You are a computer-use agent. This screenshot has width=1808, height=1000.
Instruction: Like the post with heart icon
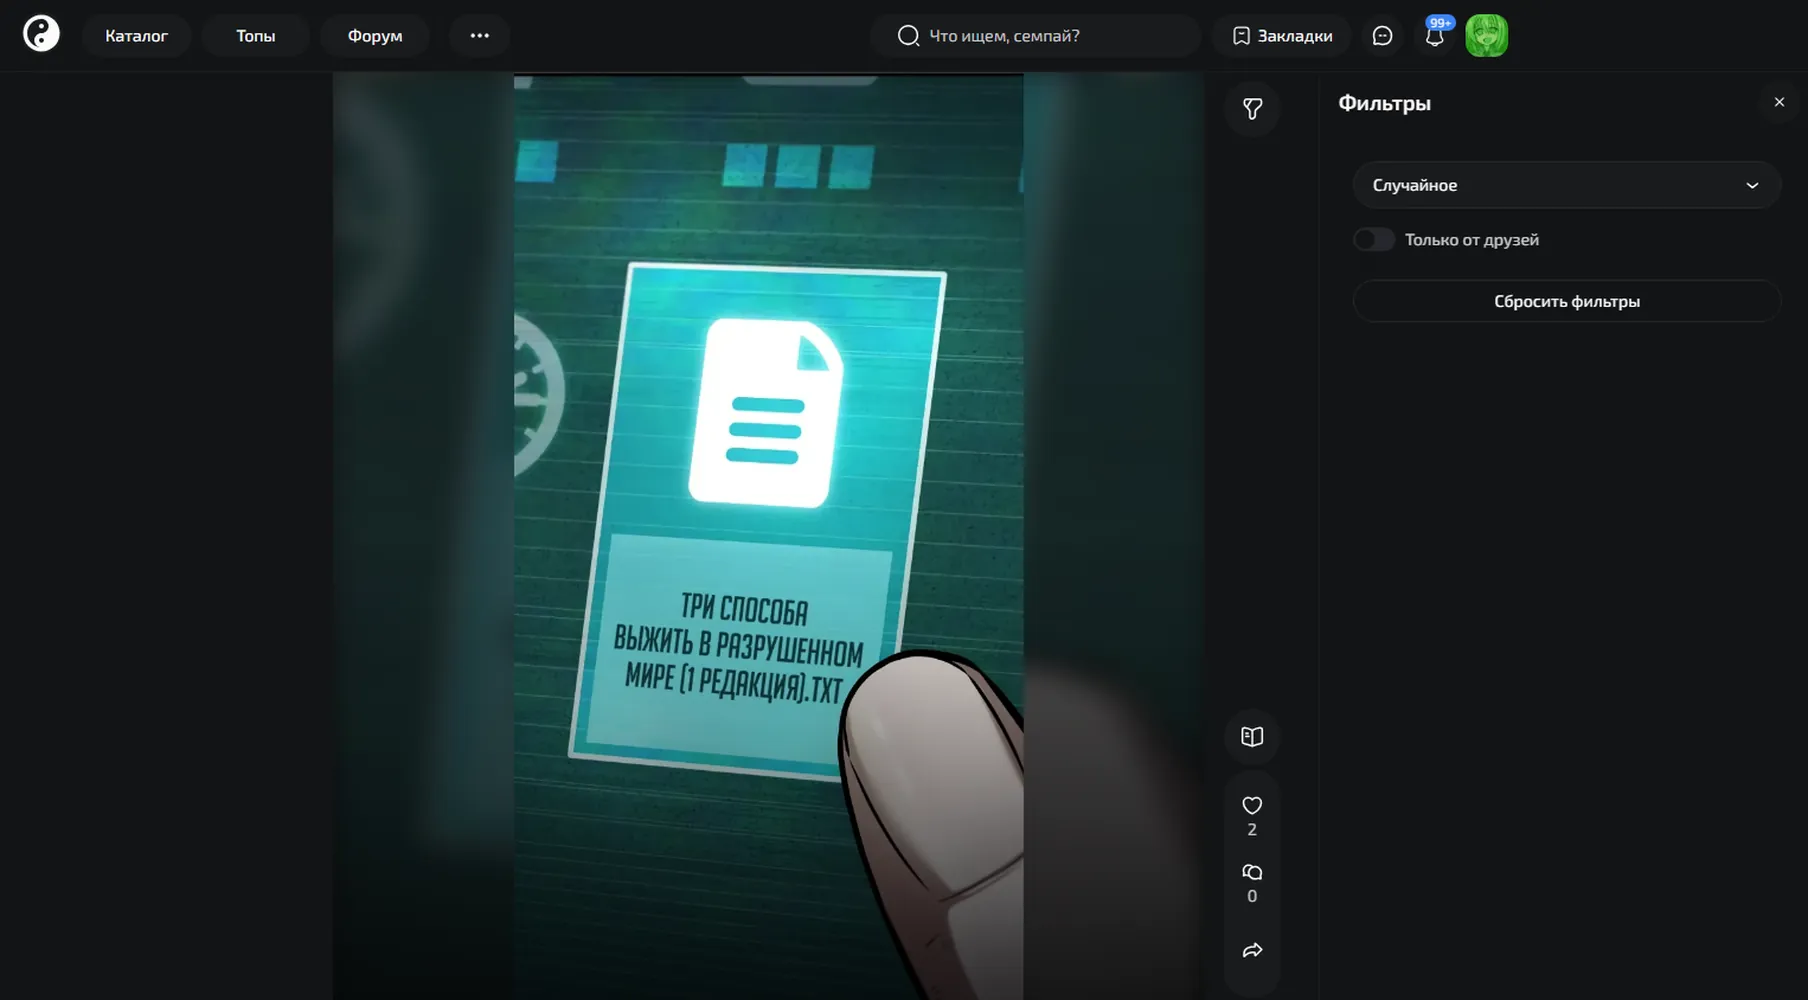click(x=1252, y=805)
